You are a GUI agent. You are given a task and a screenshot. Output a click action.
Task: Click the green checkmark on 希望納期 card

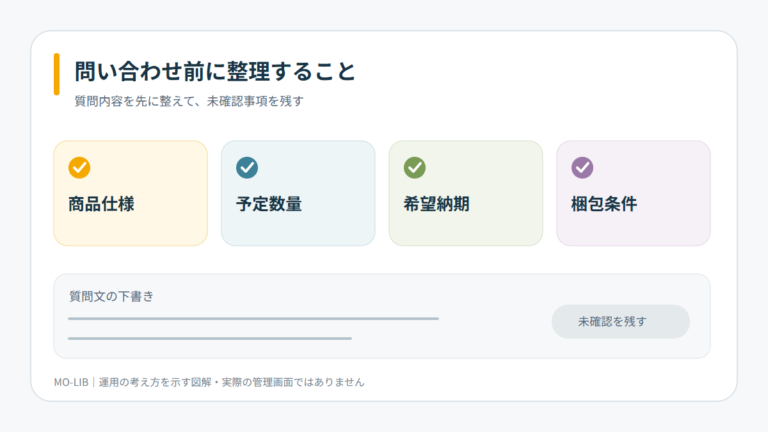414,168
